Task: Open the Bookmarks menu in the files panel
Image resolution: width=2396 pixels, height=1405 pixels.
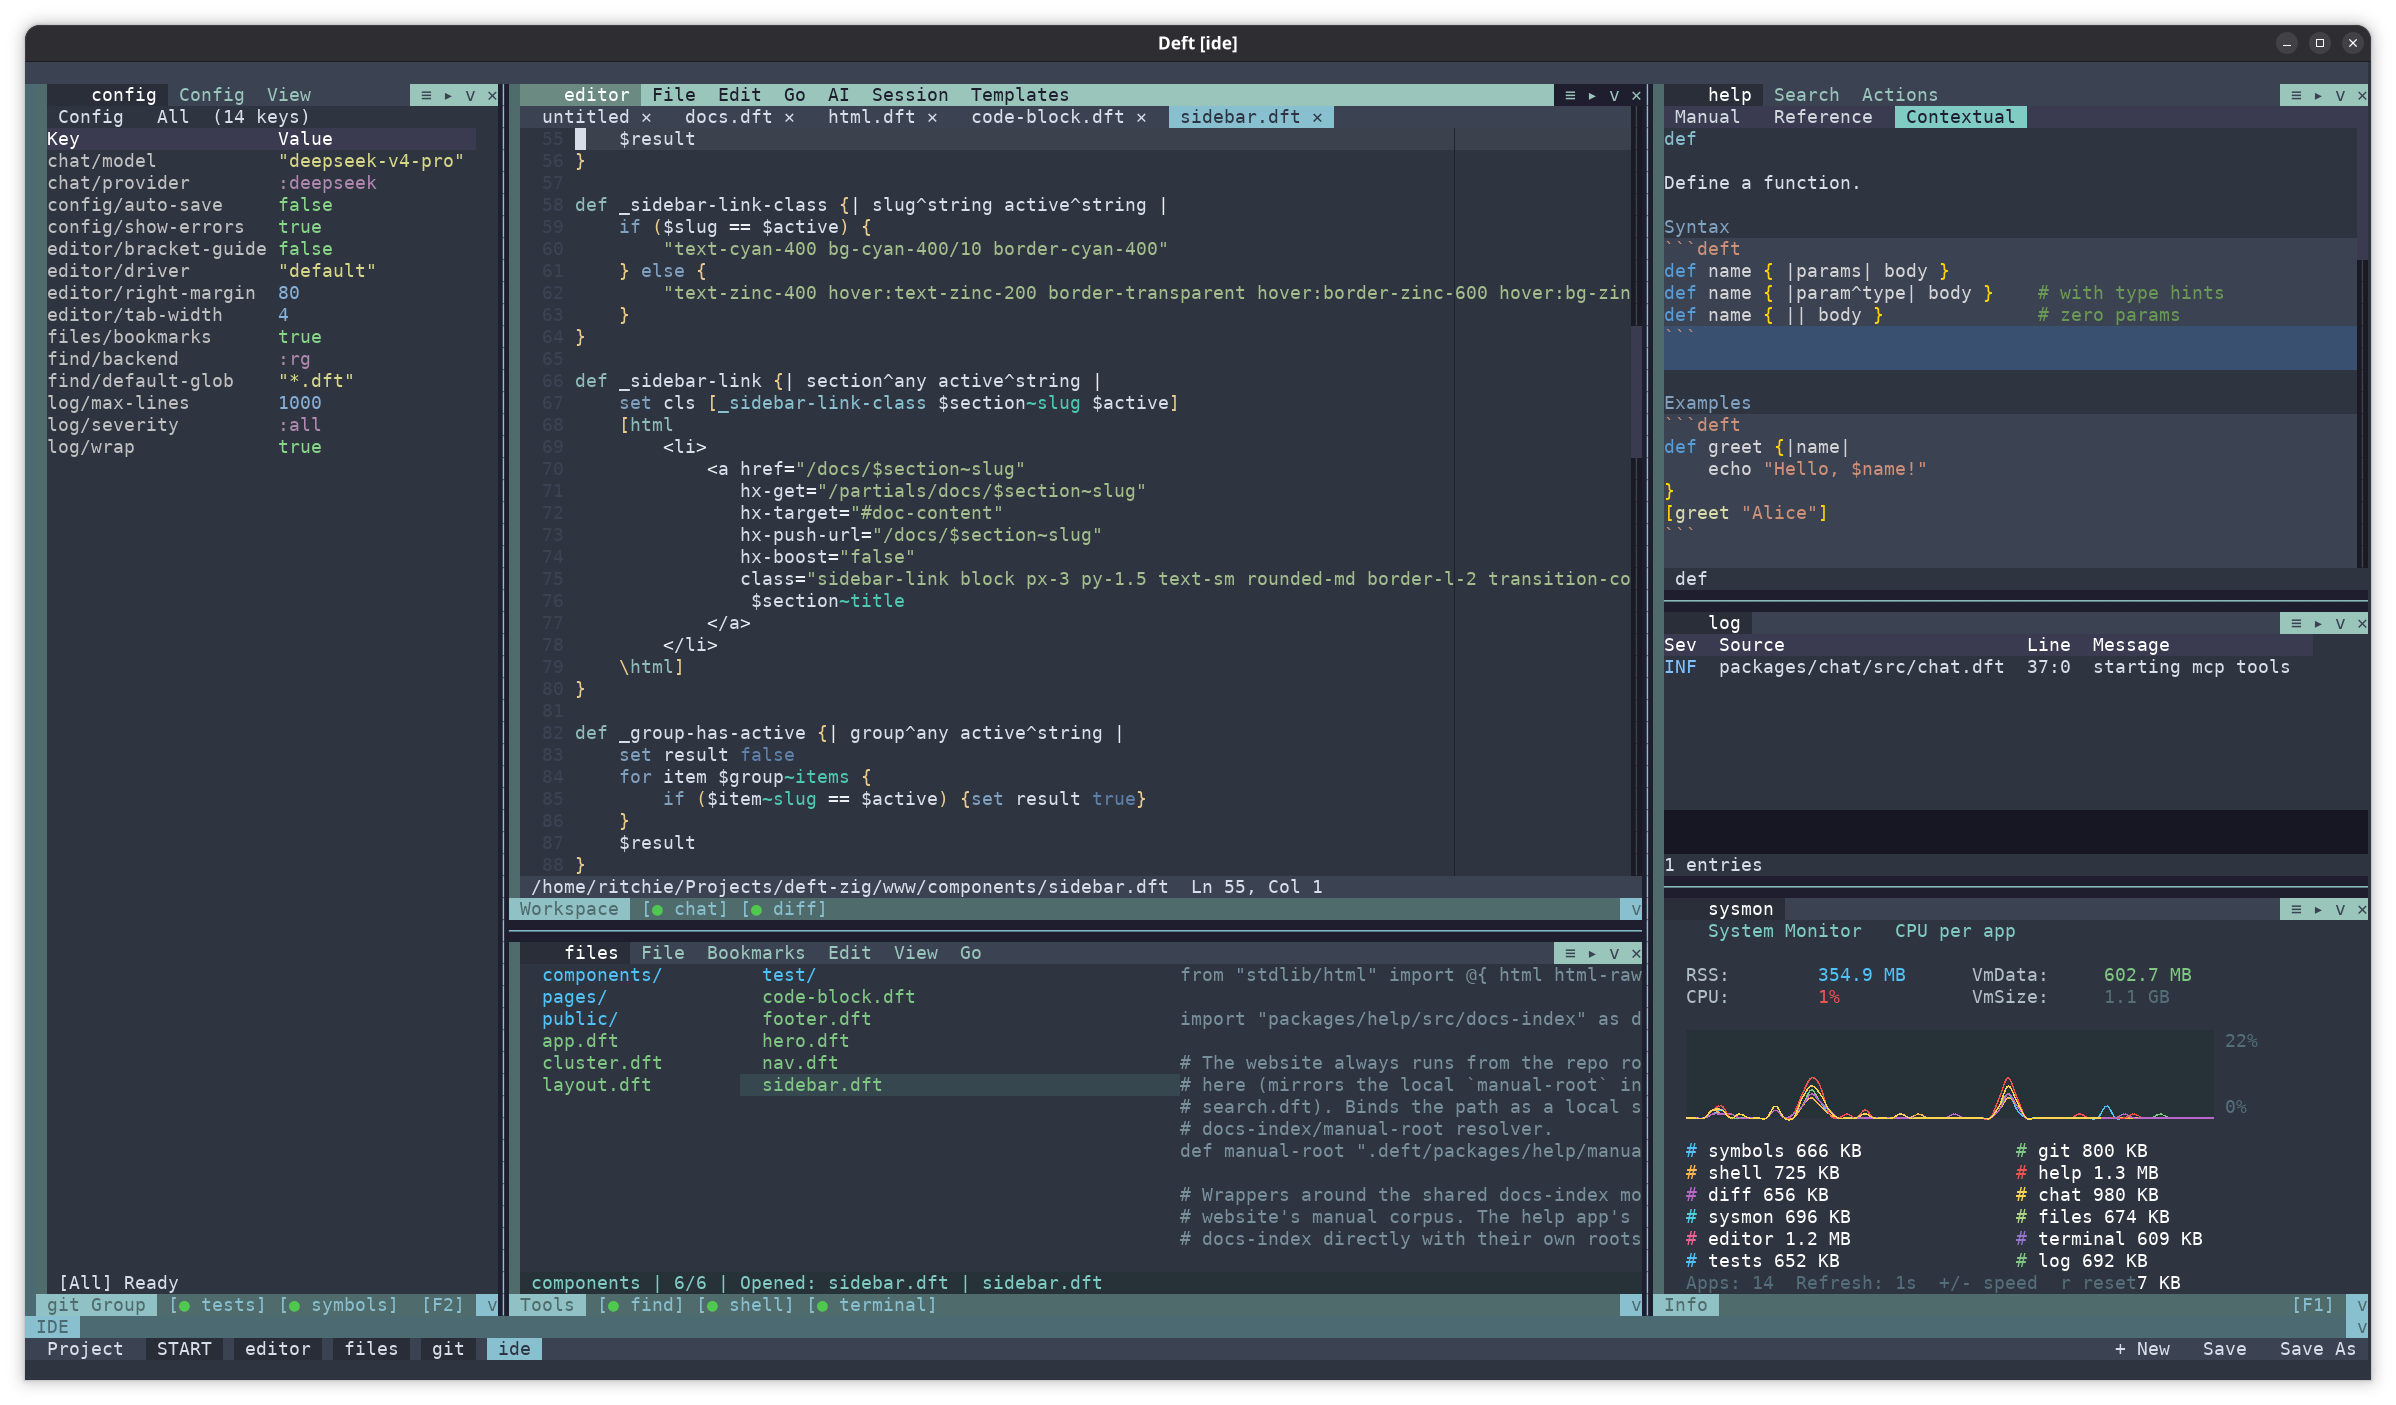Action: (756, 953)
